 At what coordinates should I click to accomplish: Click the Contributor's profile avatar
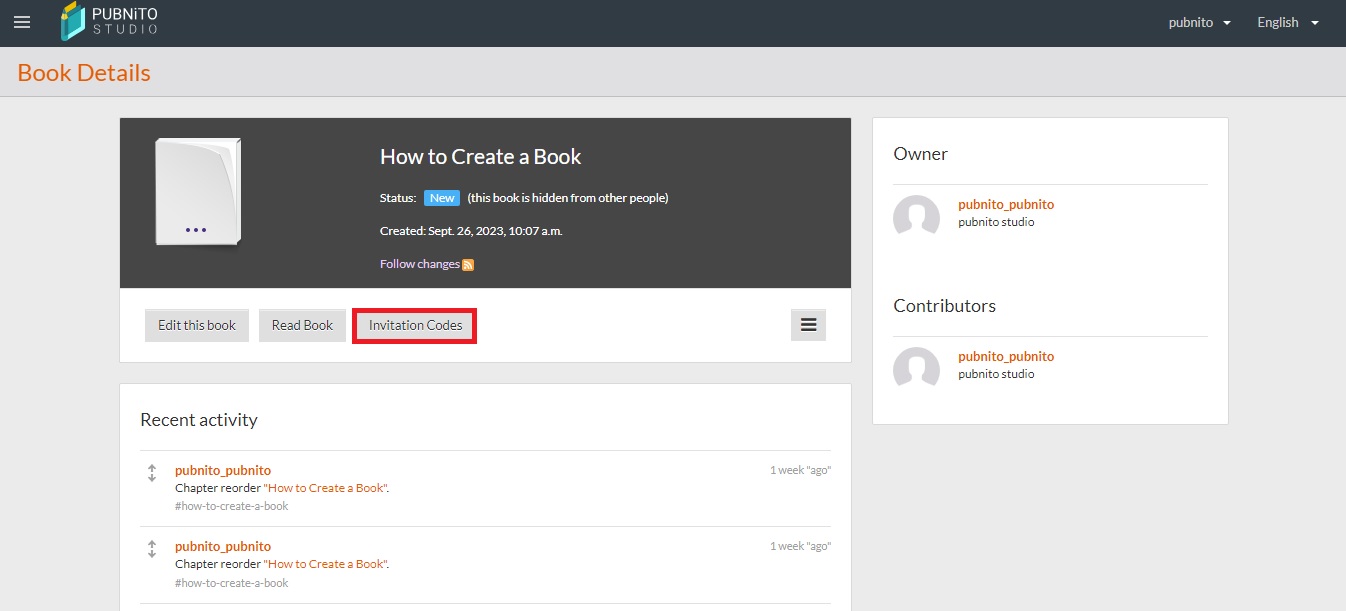916,368
